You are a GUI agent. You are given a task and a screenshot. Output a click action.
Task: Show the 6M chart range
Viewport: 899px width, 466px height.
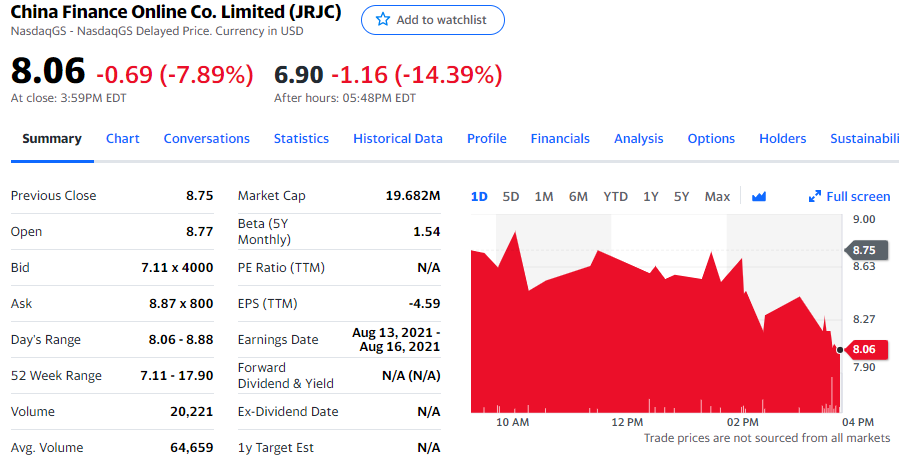coord(579,197)
